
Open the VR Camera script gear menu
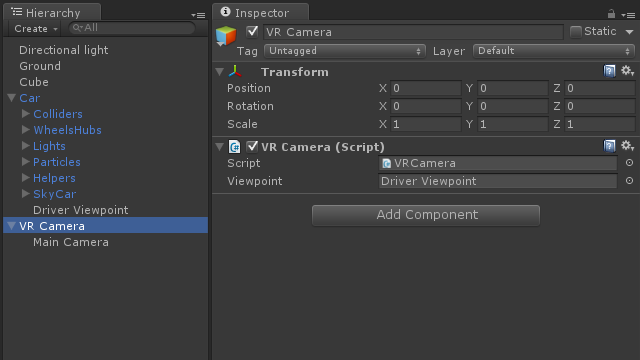[627, 146]
